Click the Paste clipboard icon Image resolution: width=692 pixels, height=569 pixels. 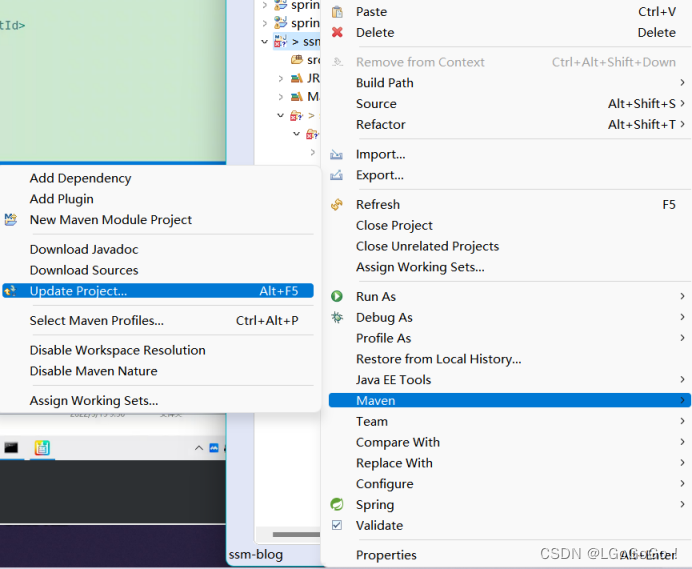(x=337, y=12)
